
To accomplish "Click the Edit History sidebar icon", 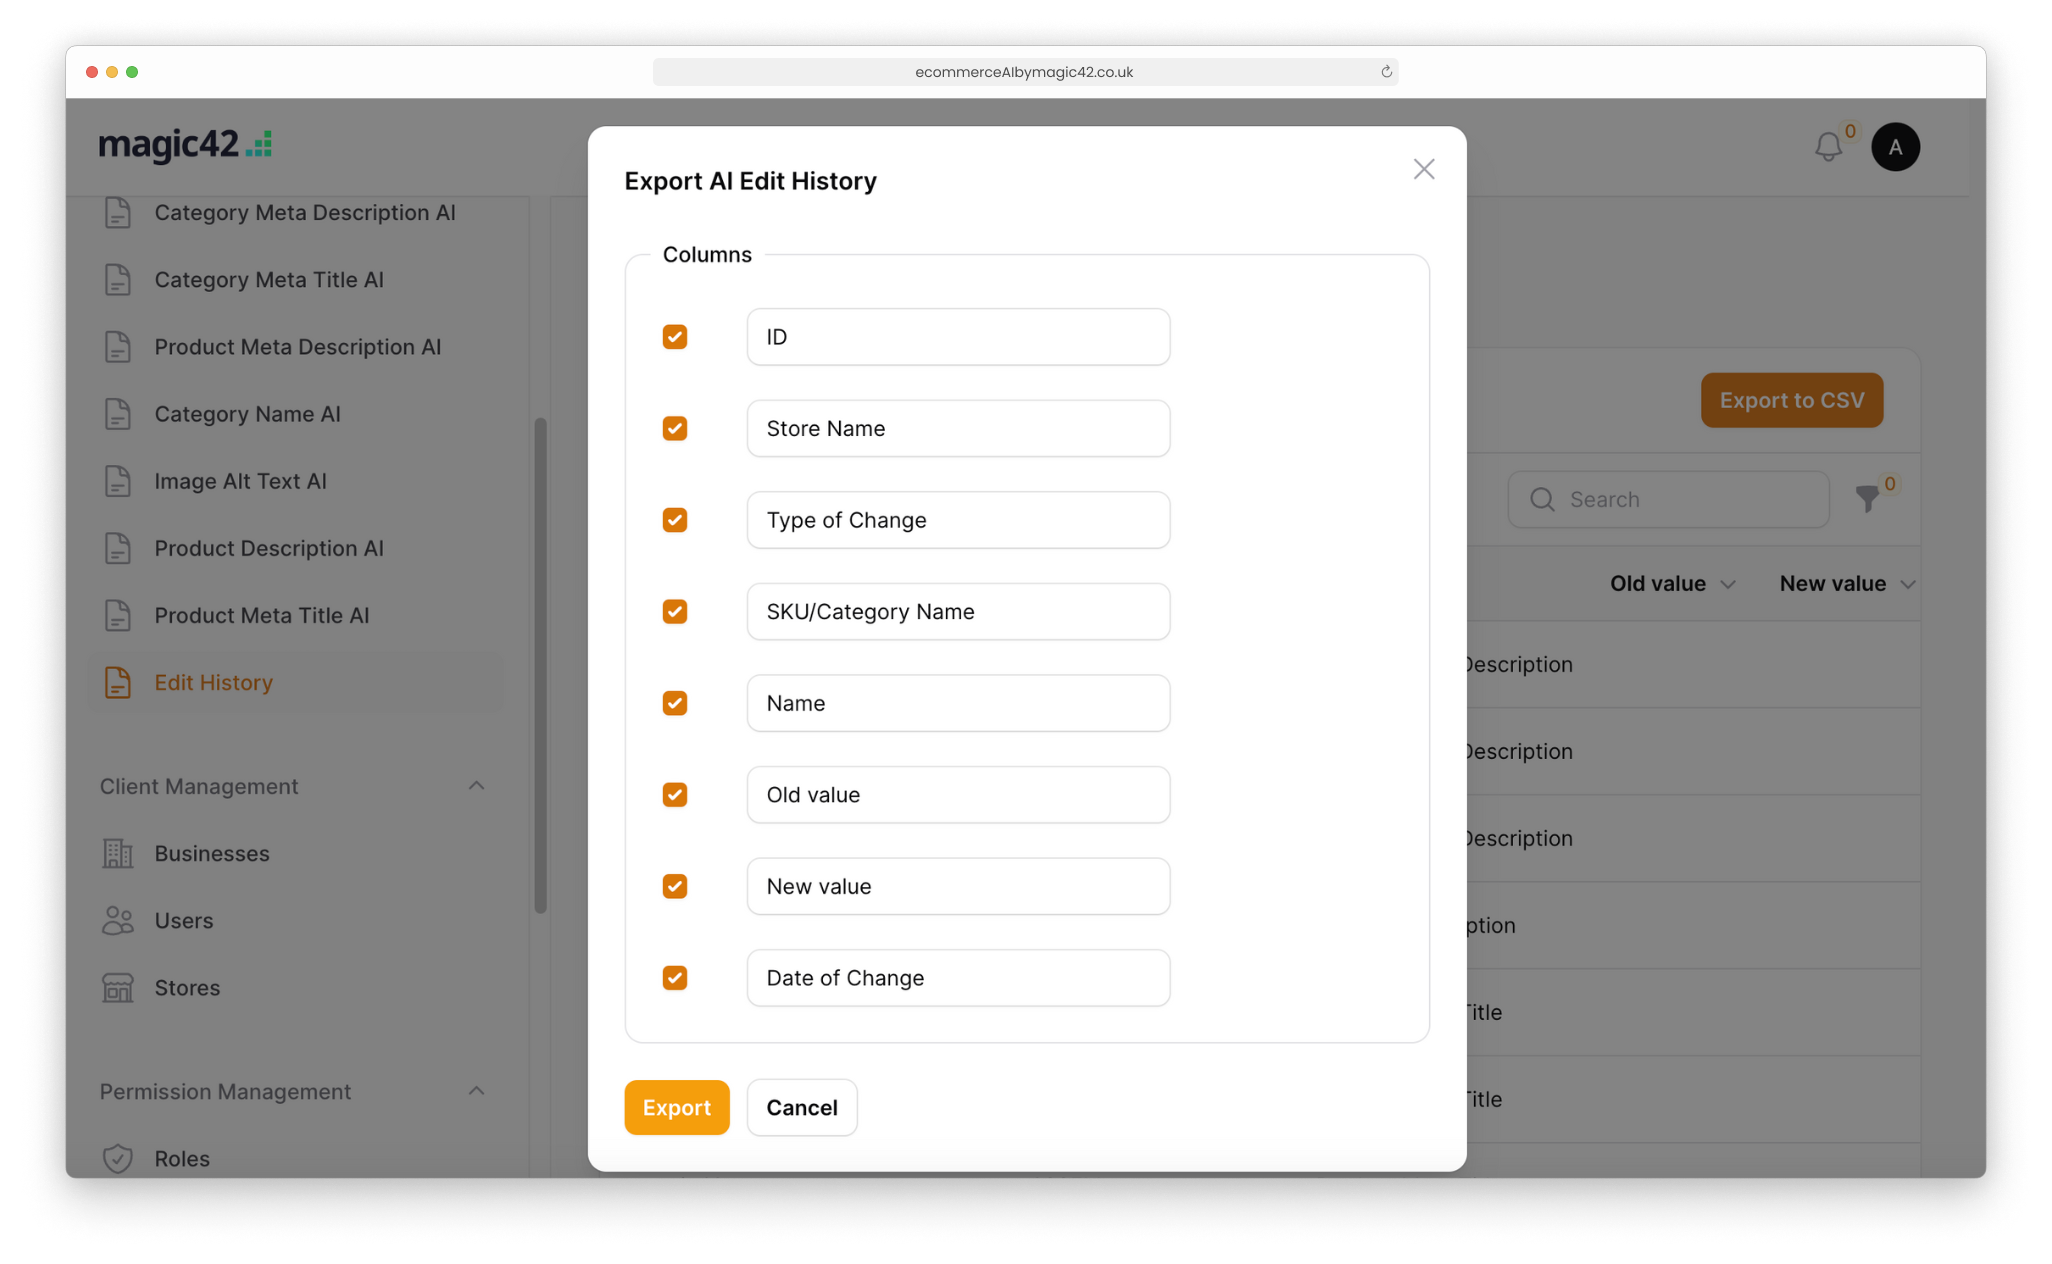I will [x=119, y=680].
